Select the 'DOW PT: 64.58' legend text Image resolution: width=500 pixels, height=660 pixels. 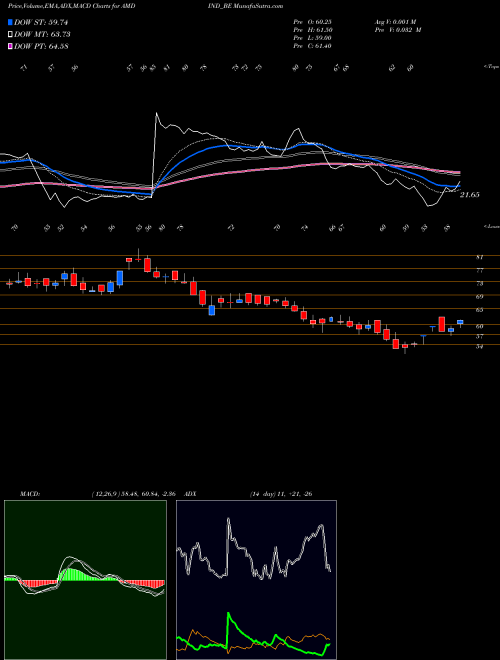41,46
